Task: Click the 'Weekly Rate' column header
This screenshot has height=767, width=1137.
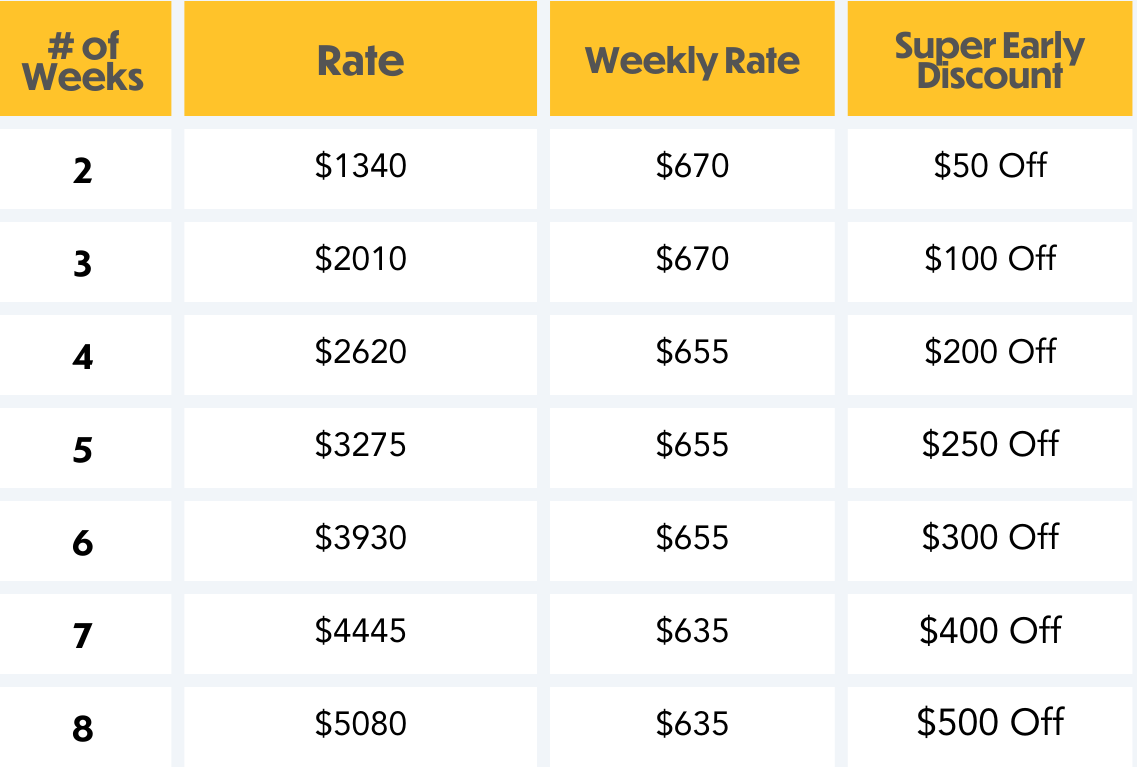Action: [692, 61]
